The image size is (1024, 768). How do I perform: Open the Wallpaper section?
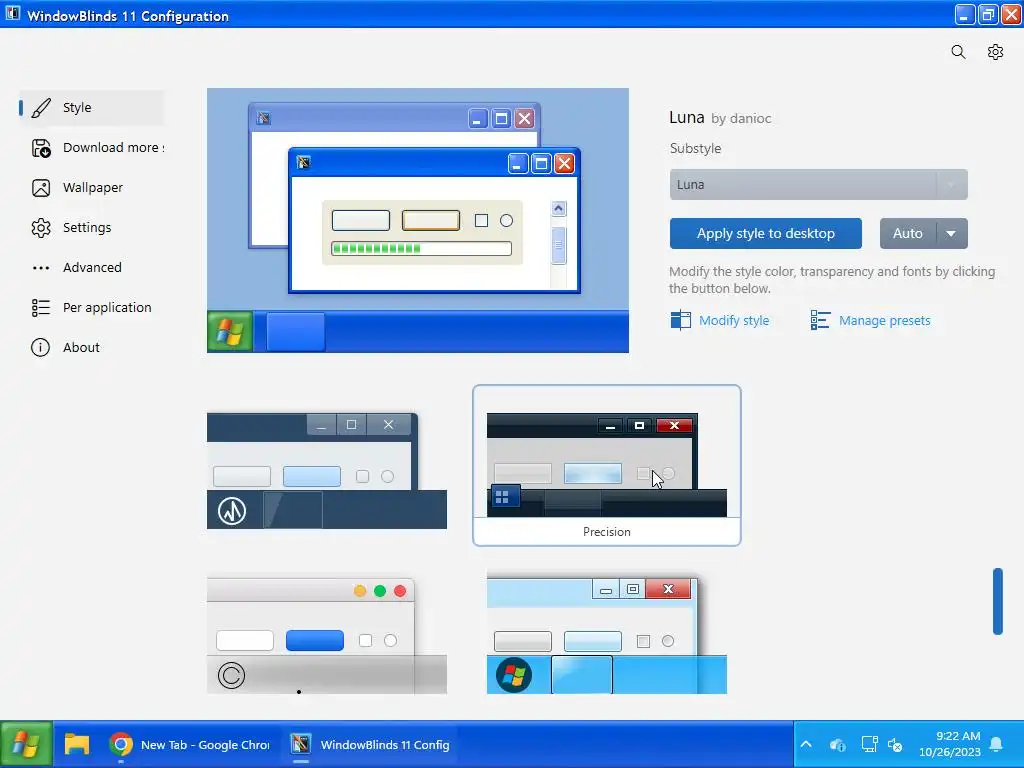(91, 188)
